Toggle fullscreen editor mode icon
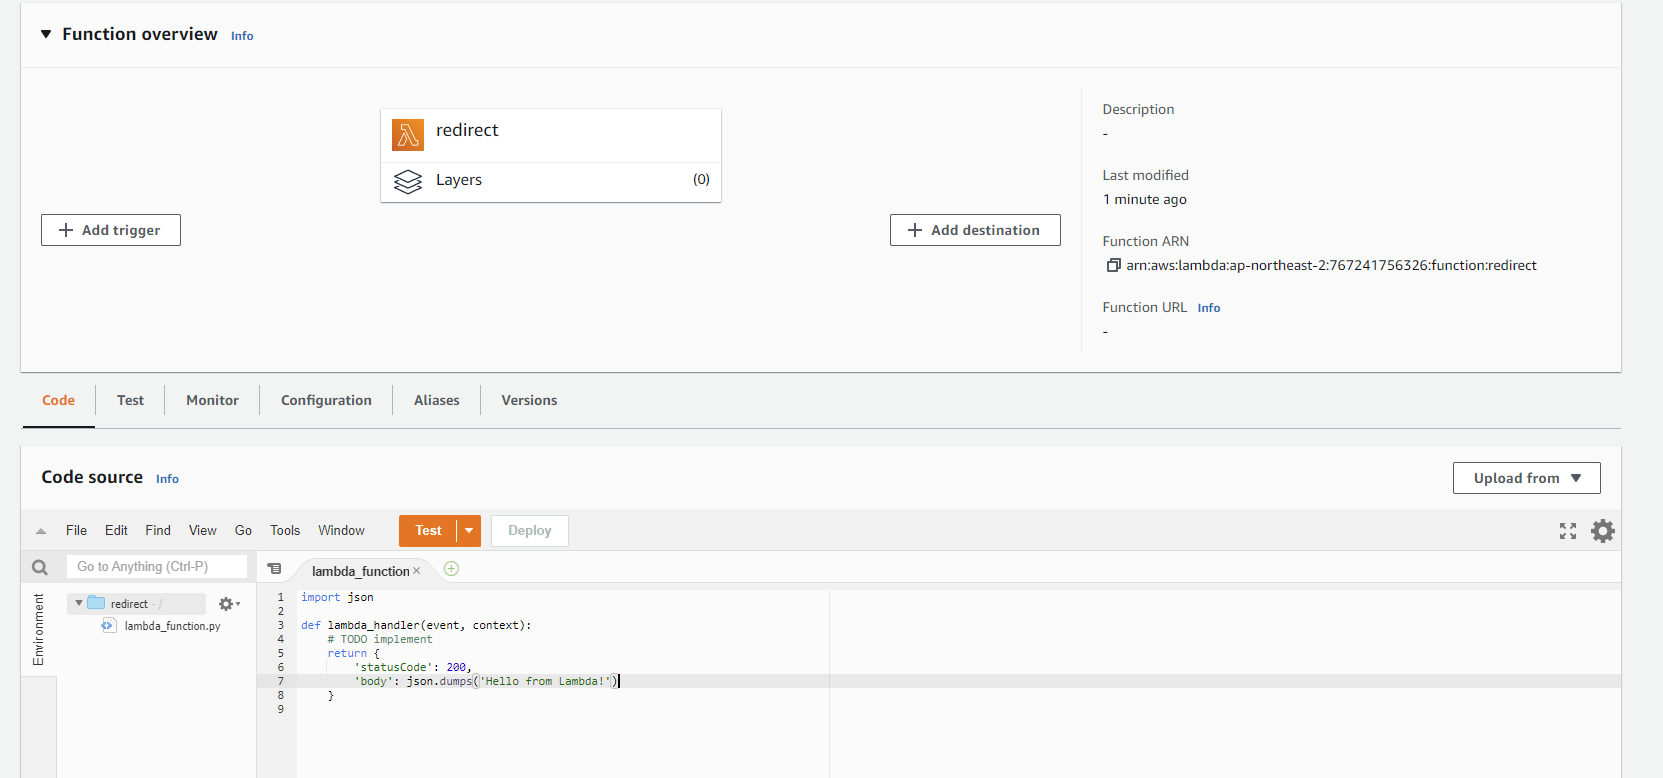The width and height of the screenshot is (1663, 778). click(1568, 531)
